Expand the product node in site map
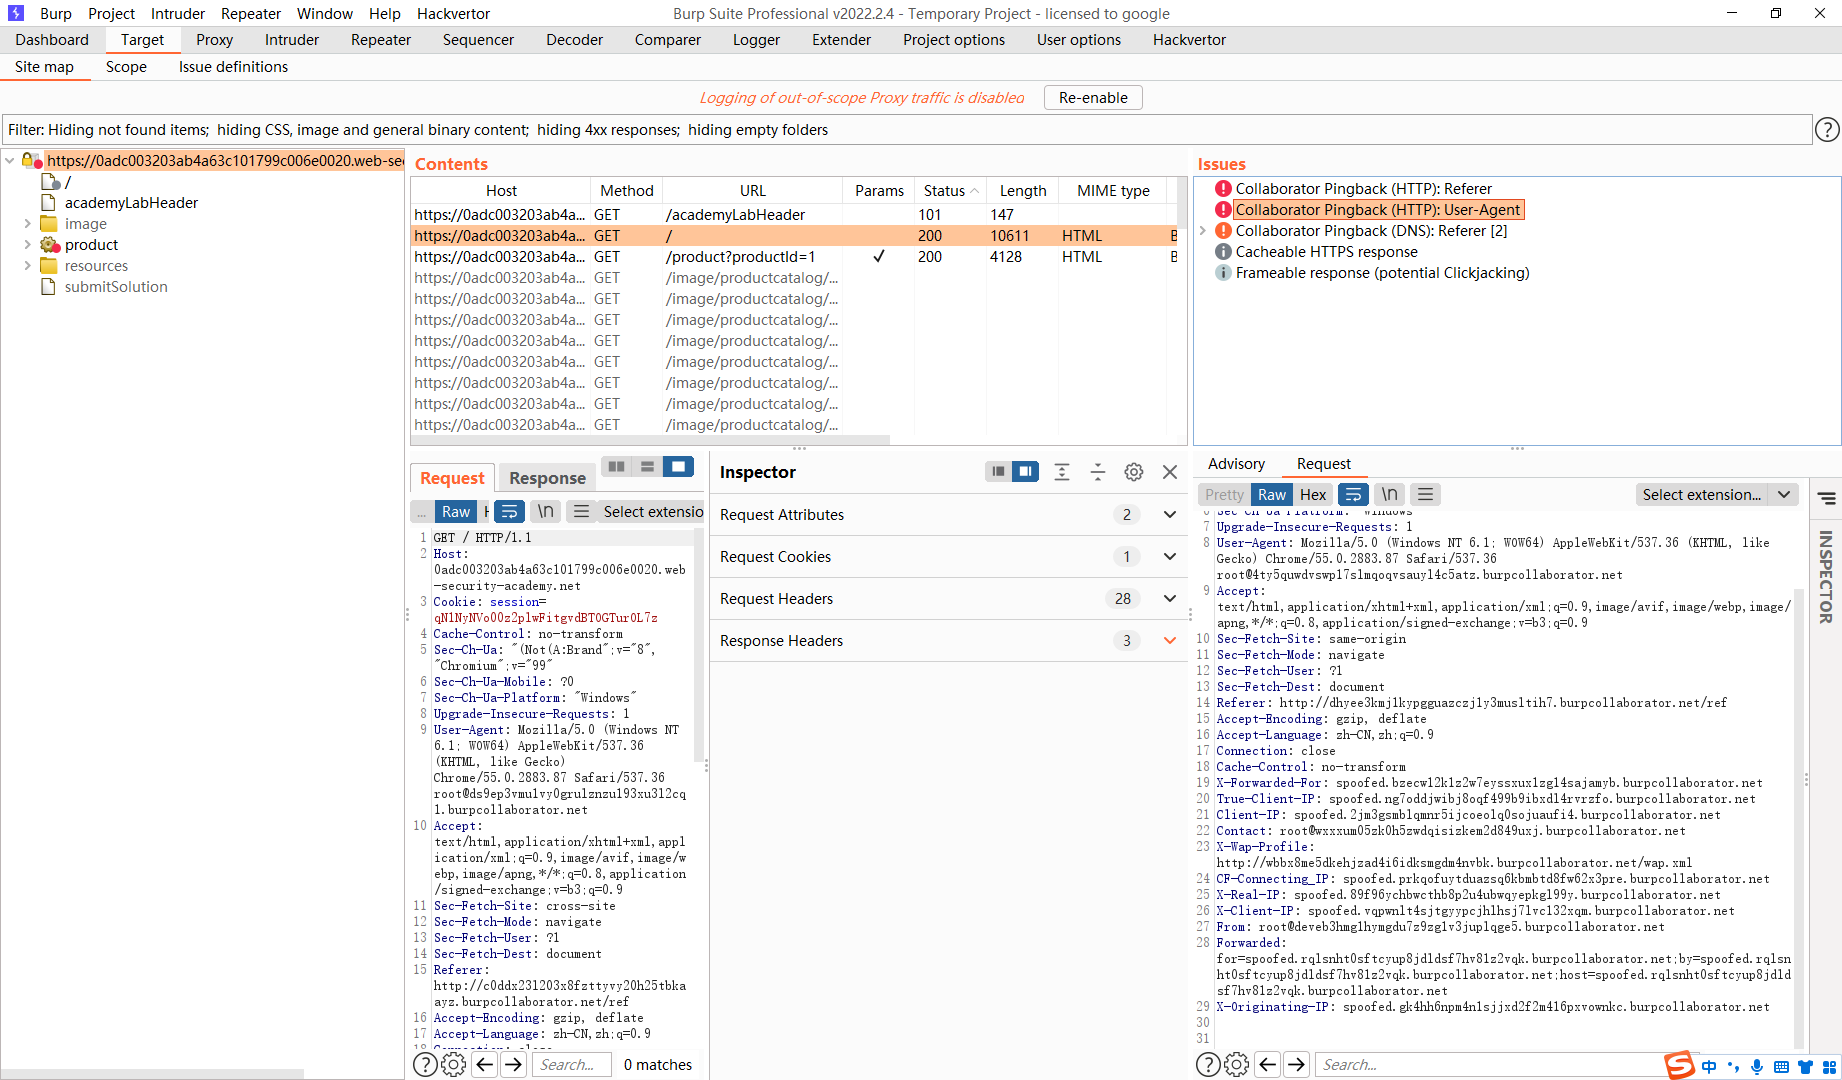The height and width of the screenshot is (1080, 1842). coord(27,245)
